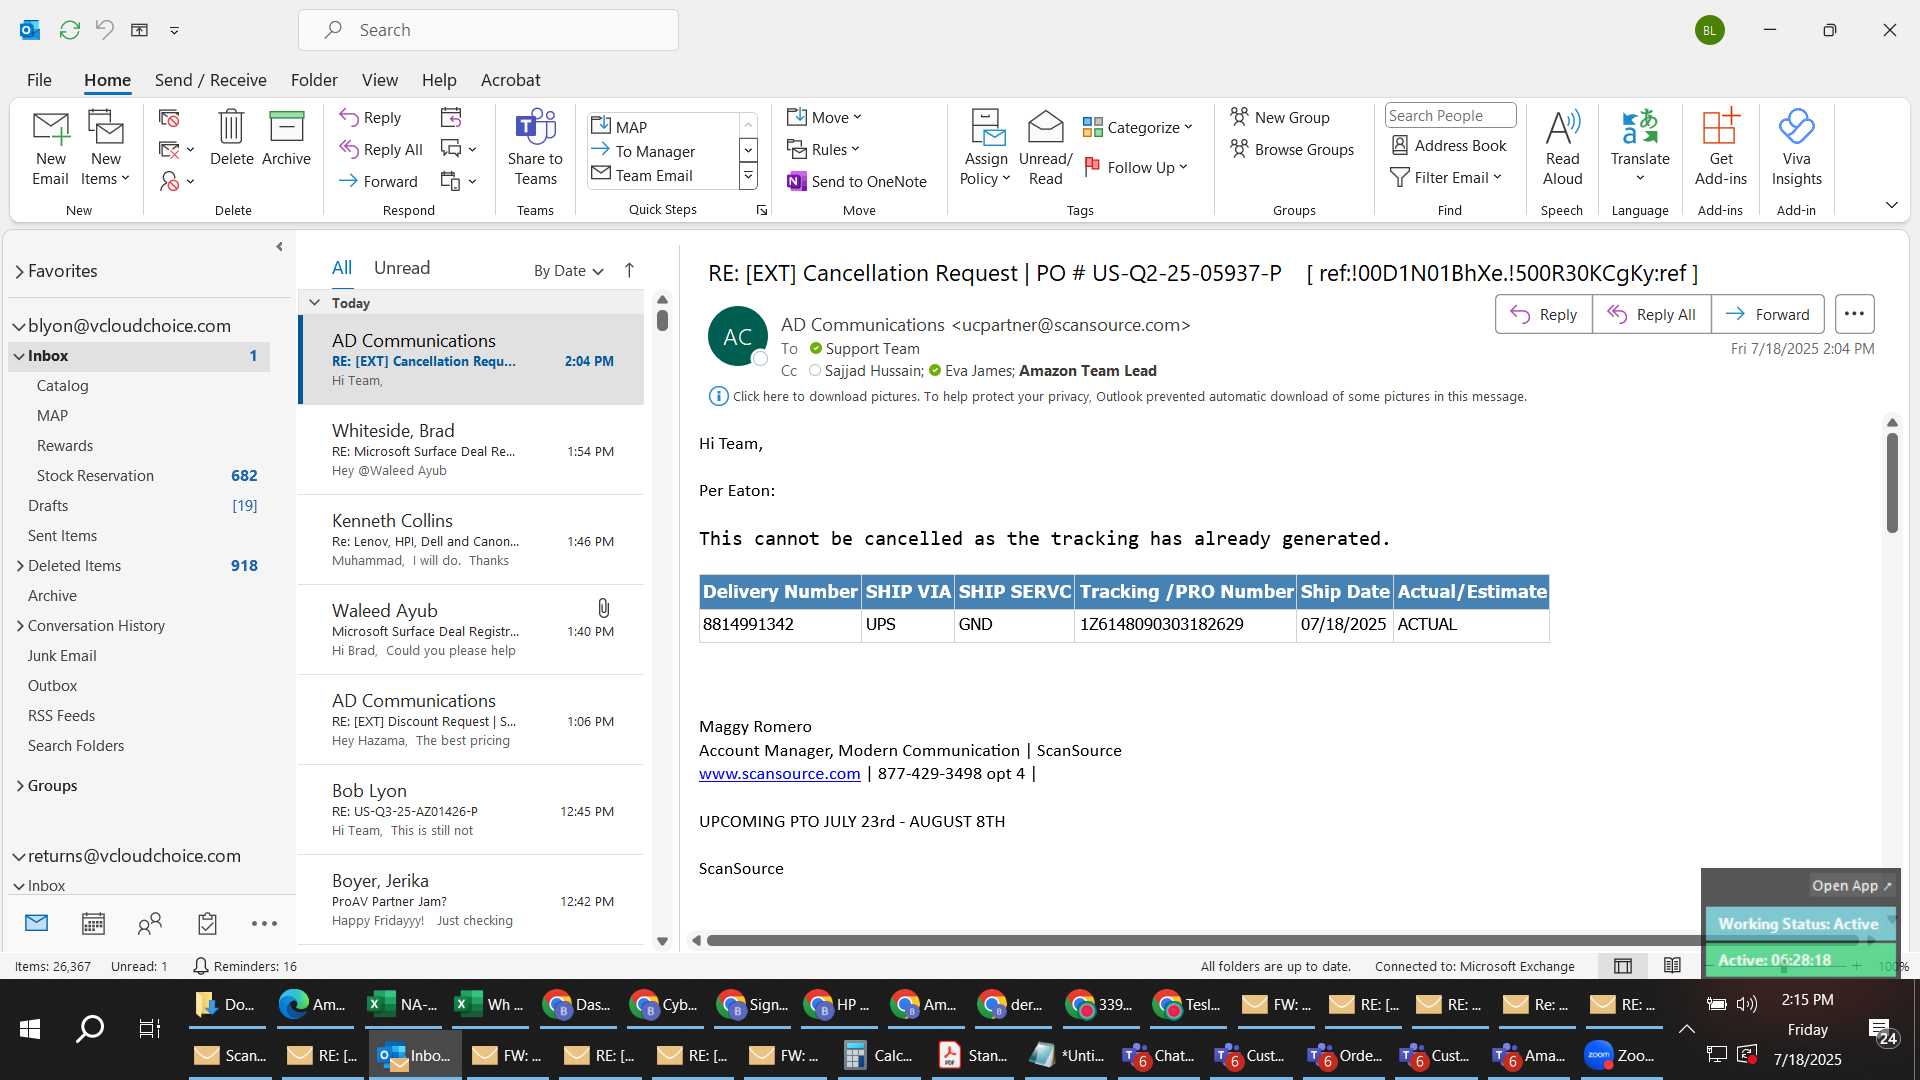This screenshot has height=1080, width=1920.
Task: Switch to Tasks view icon
Action: coord(207,923)
